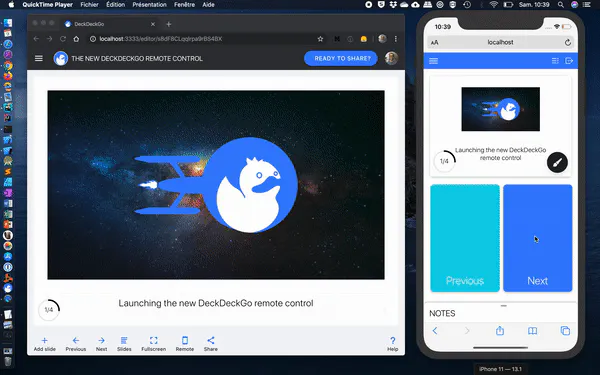
Task: Tap the slides list icon in phone header
Action: (555, 61)
